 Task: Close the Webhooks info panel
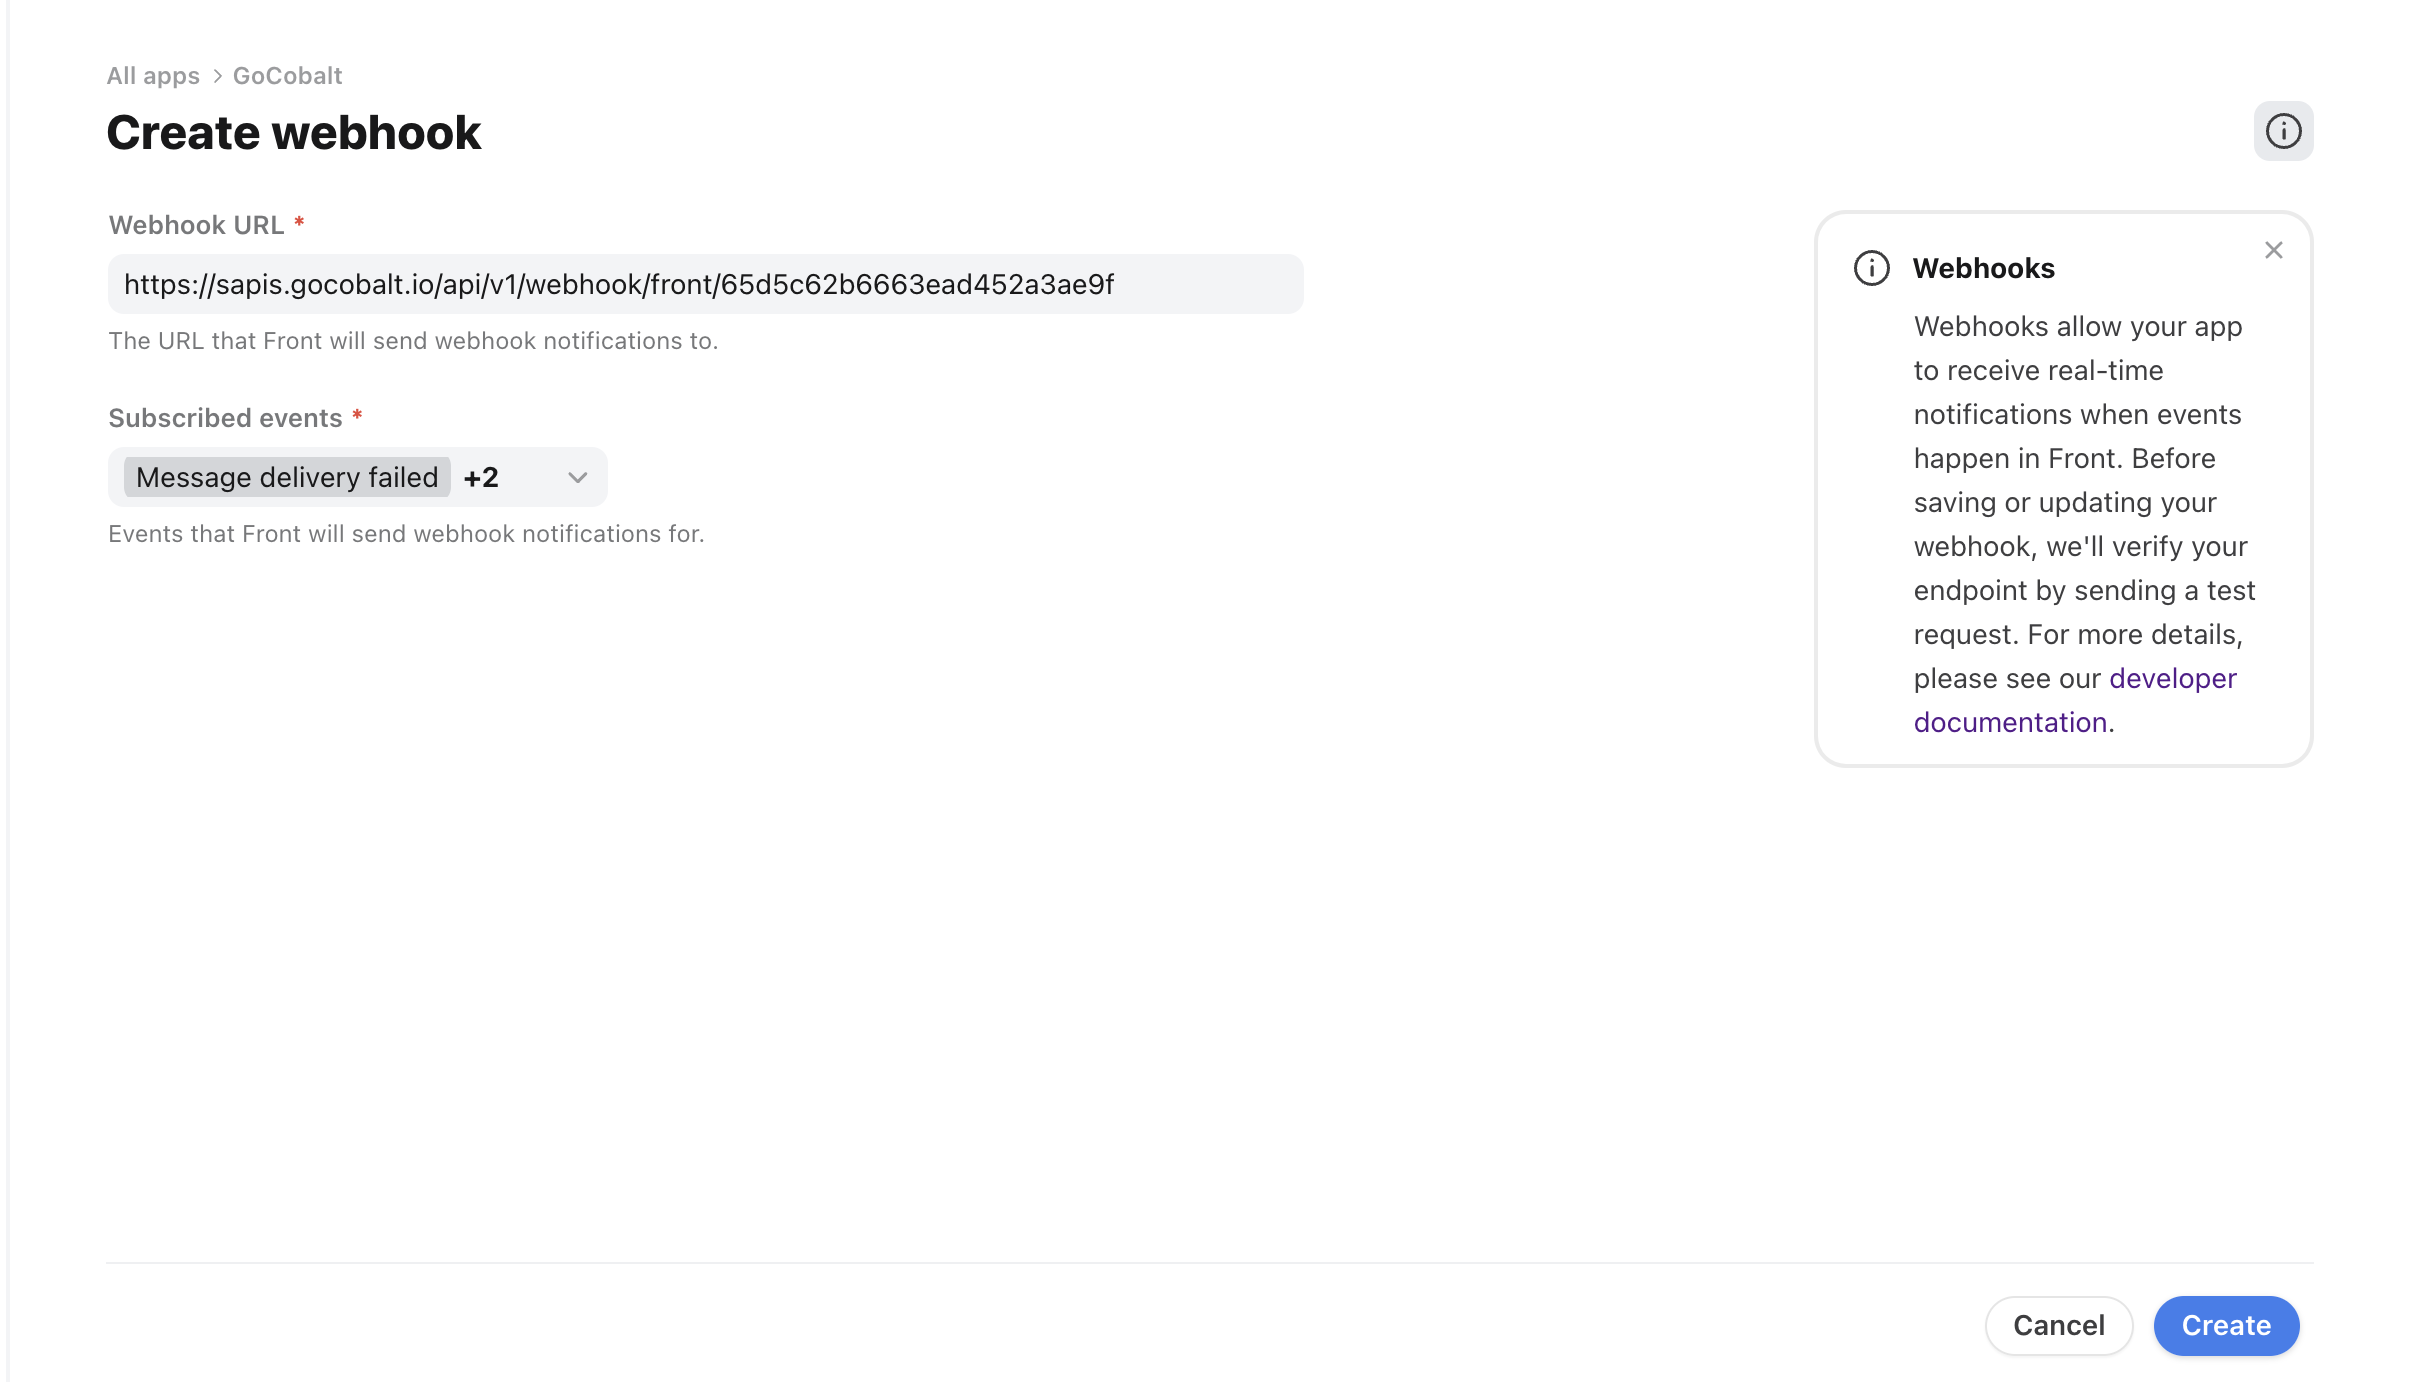2274,250
